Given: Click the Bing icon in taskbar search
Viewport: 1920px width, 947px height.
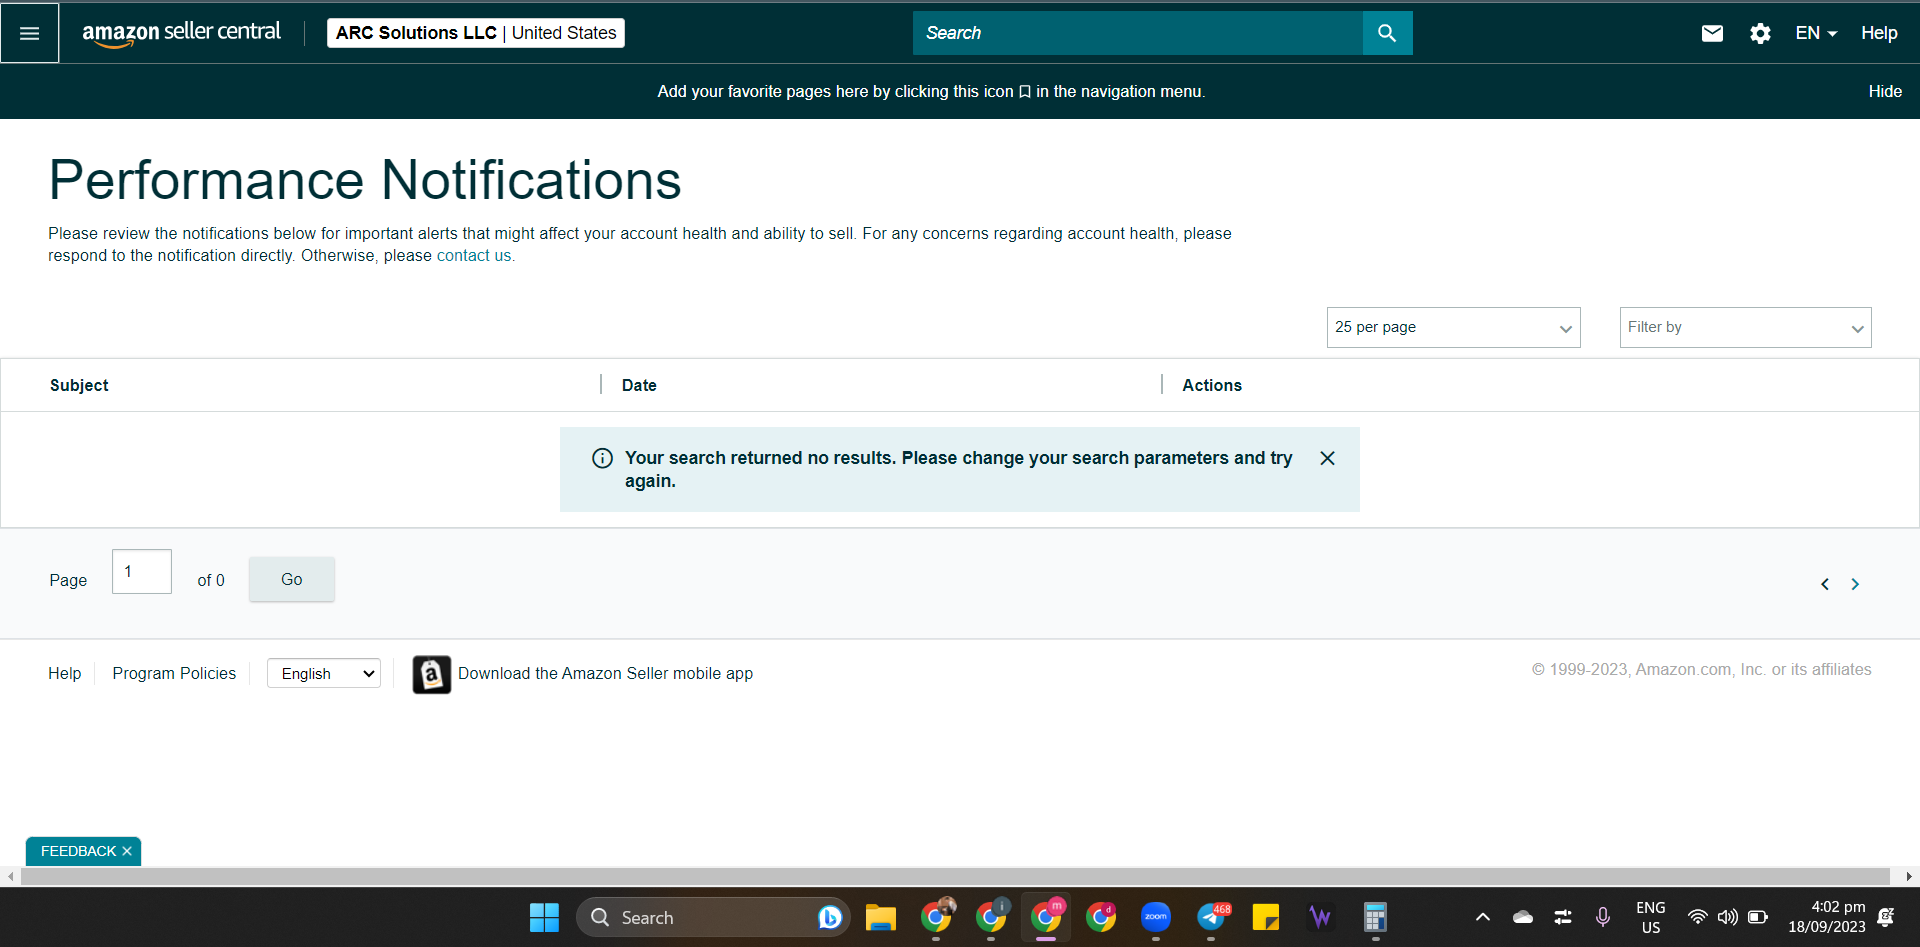Looking at the screenshot, I should tap(829, 917).
